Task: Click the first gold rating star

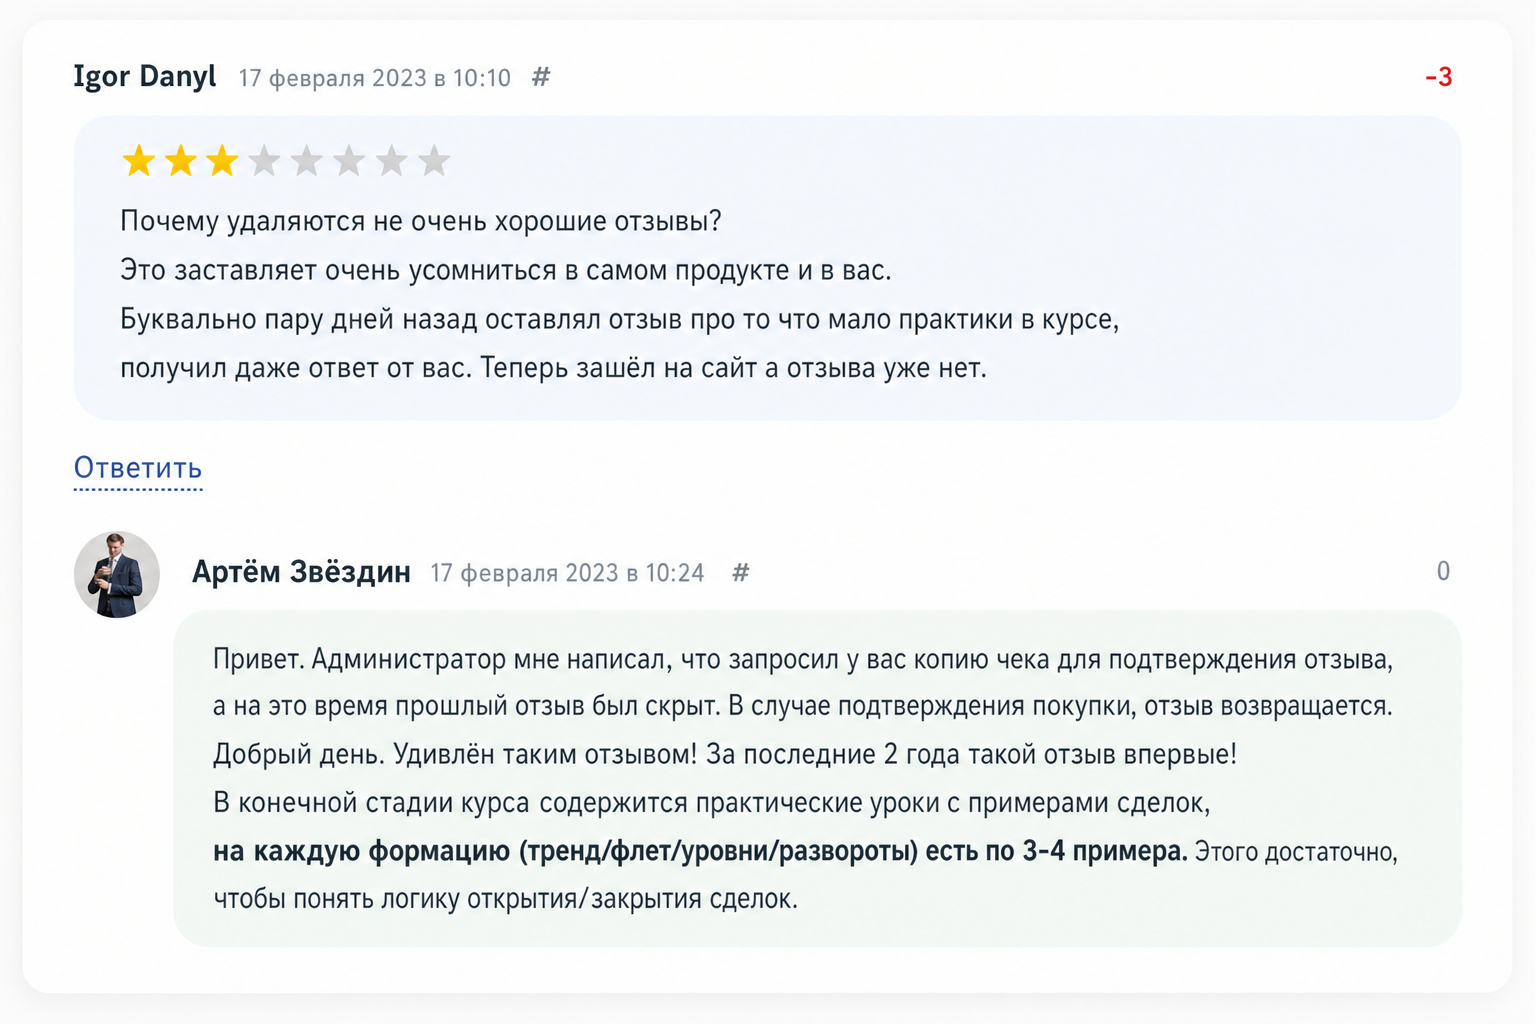Action: pyautogui.click(x=138, y=161)
